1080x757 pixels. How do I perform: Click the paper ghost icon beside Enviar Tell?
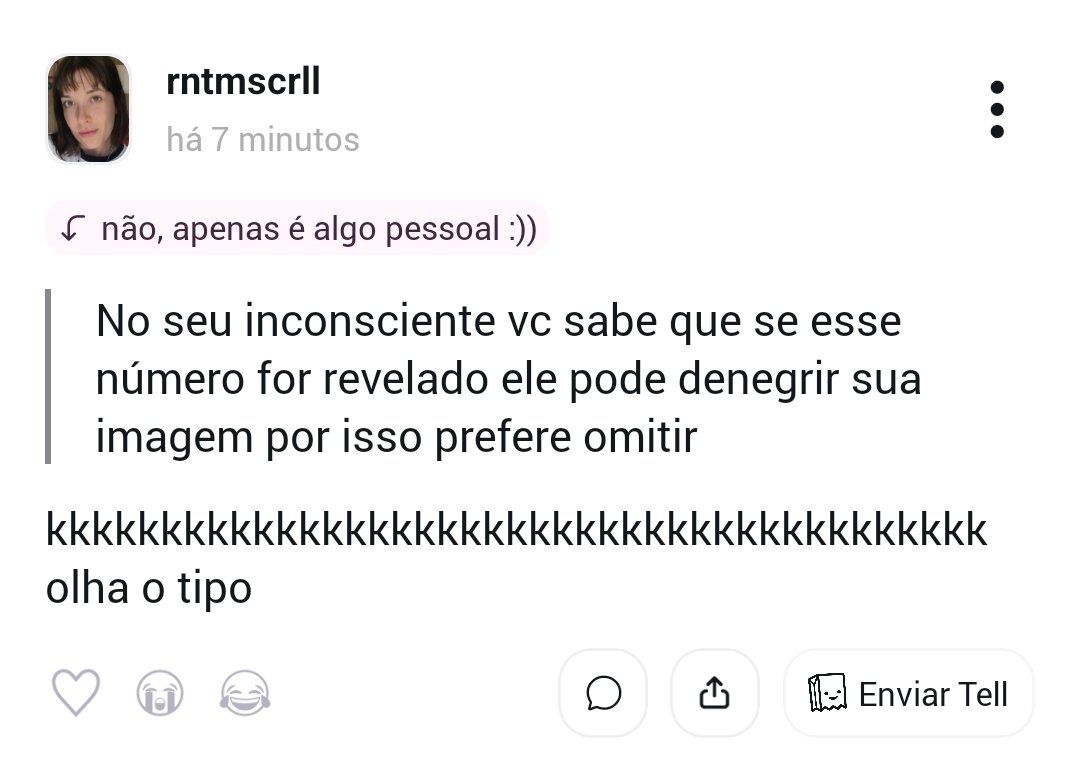click(827, 693)
